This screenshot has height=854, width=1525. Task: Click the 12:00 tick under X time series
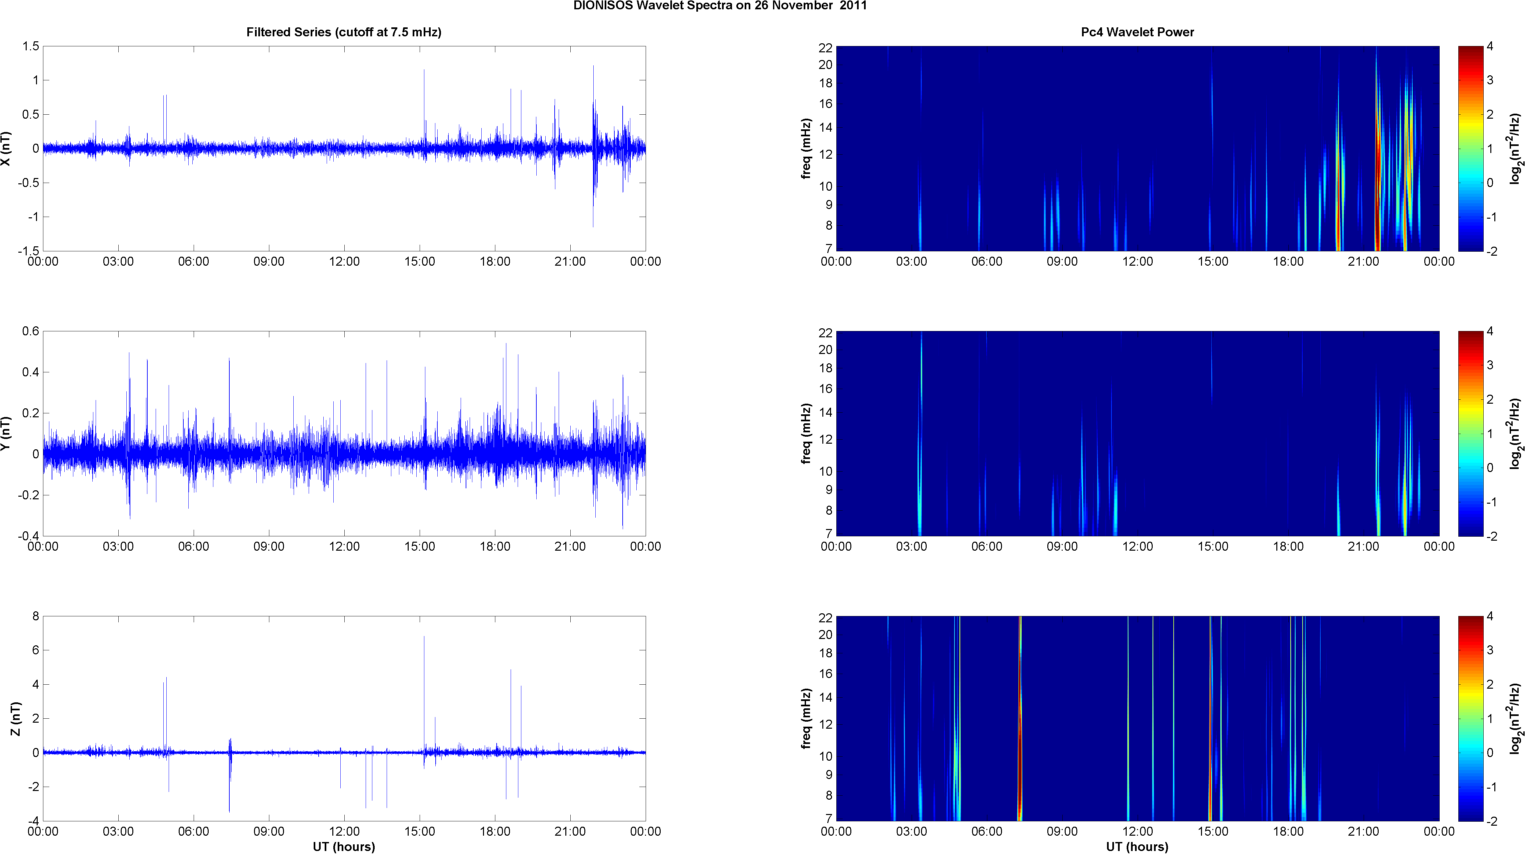point(344,262)
